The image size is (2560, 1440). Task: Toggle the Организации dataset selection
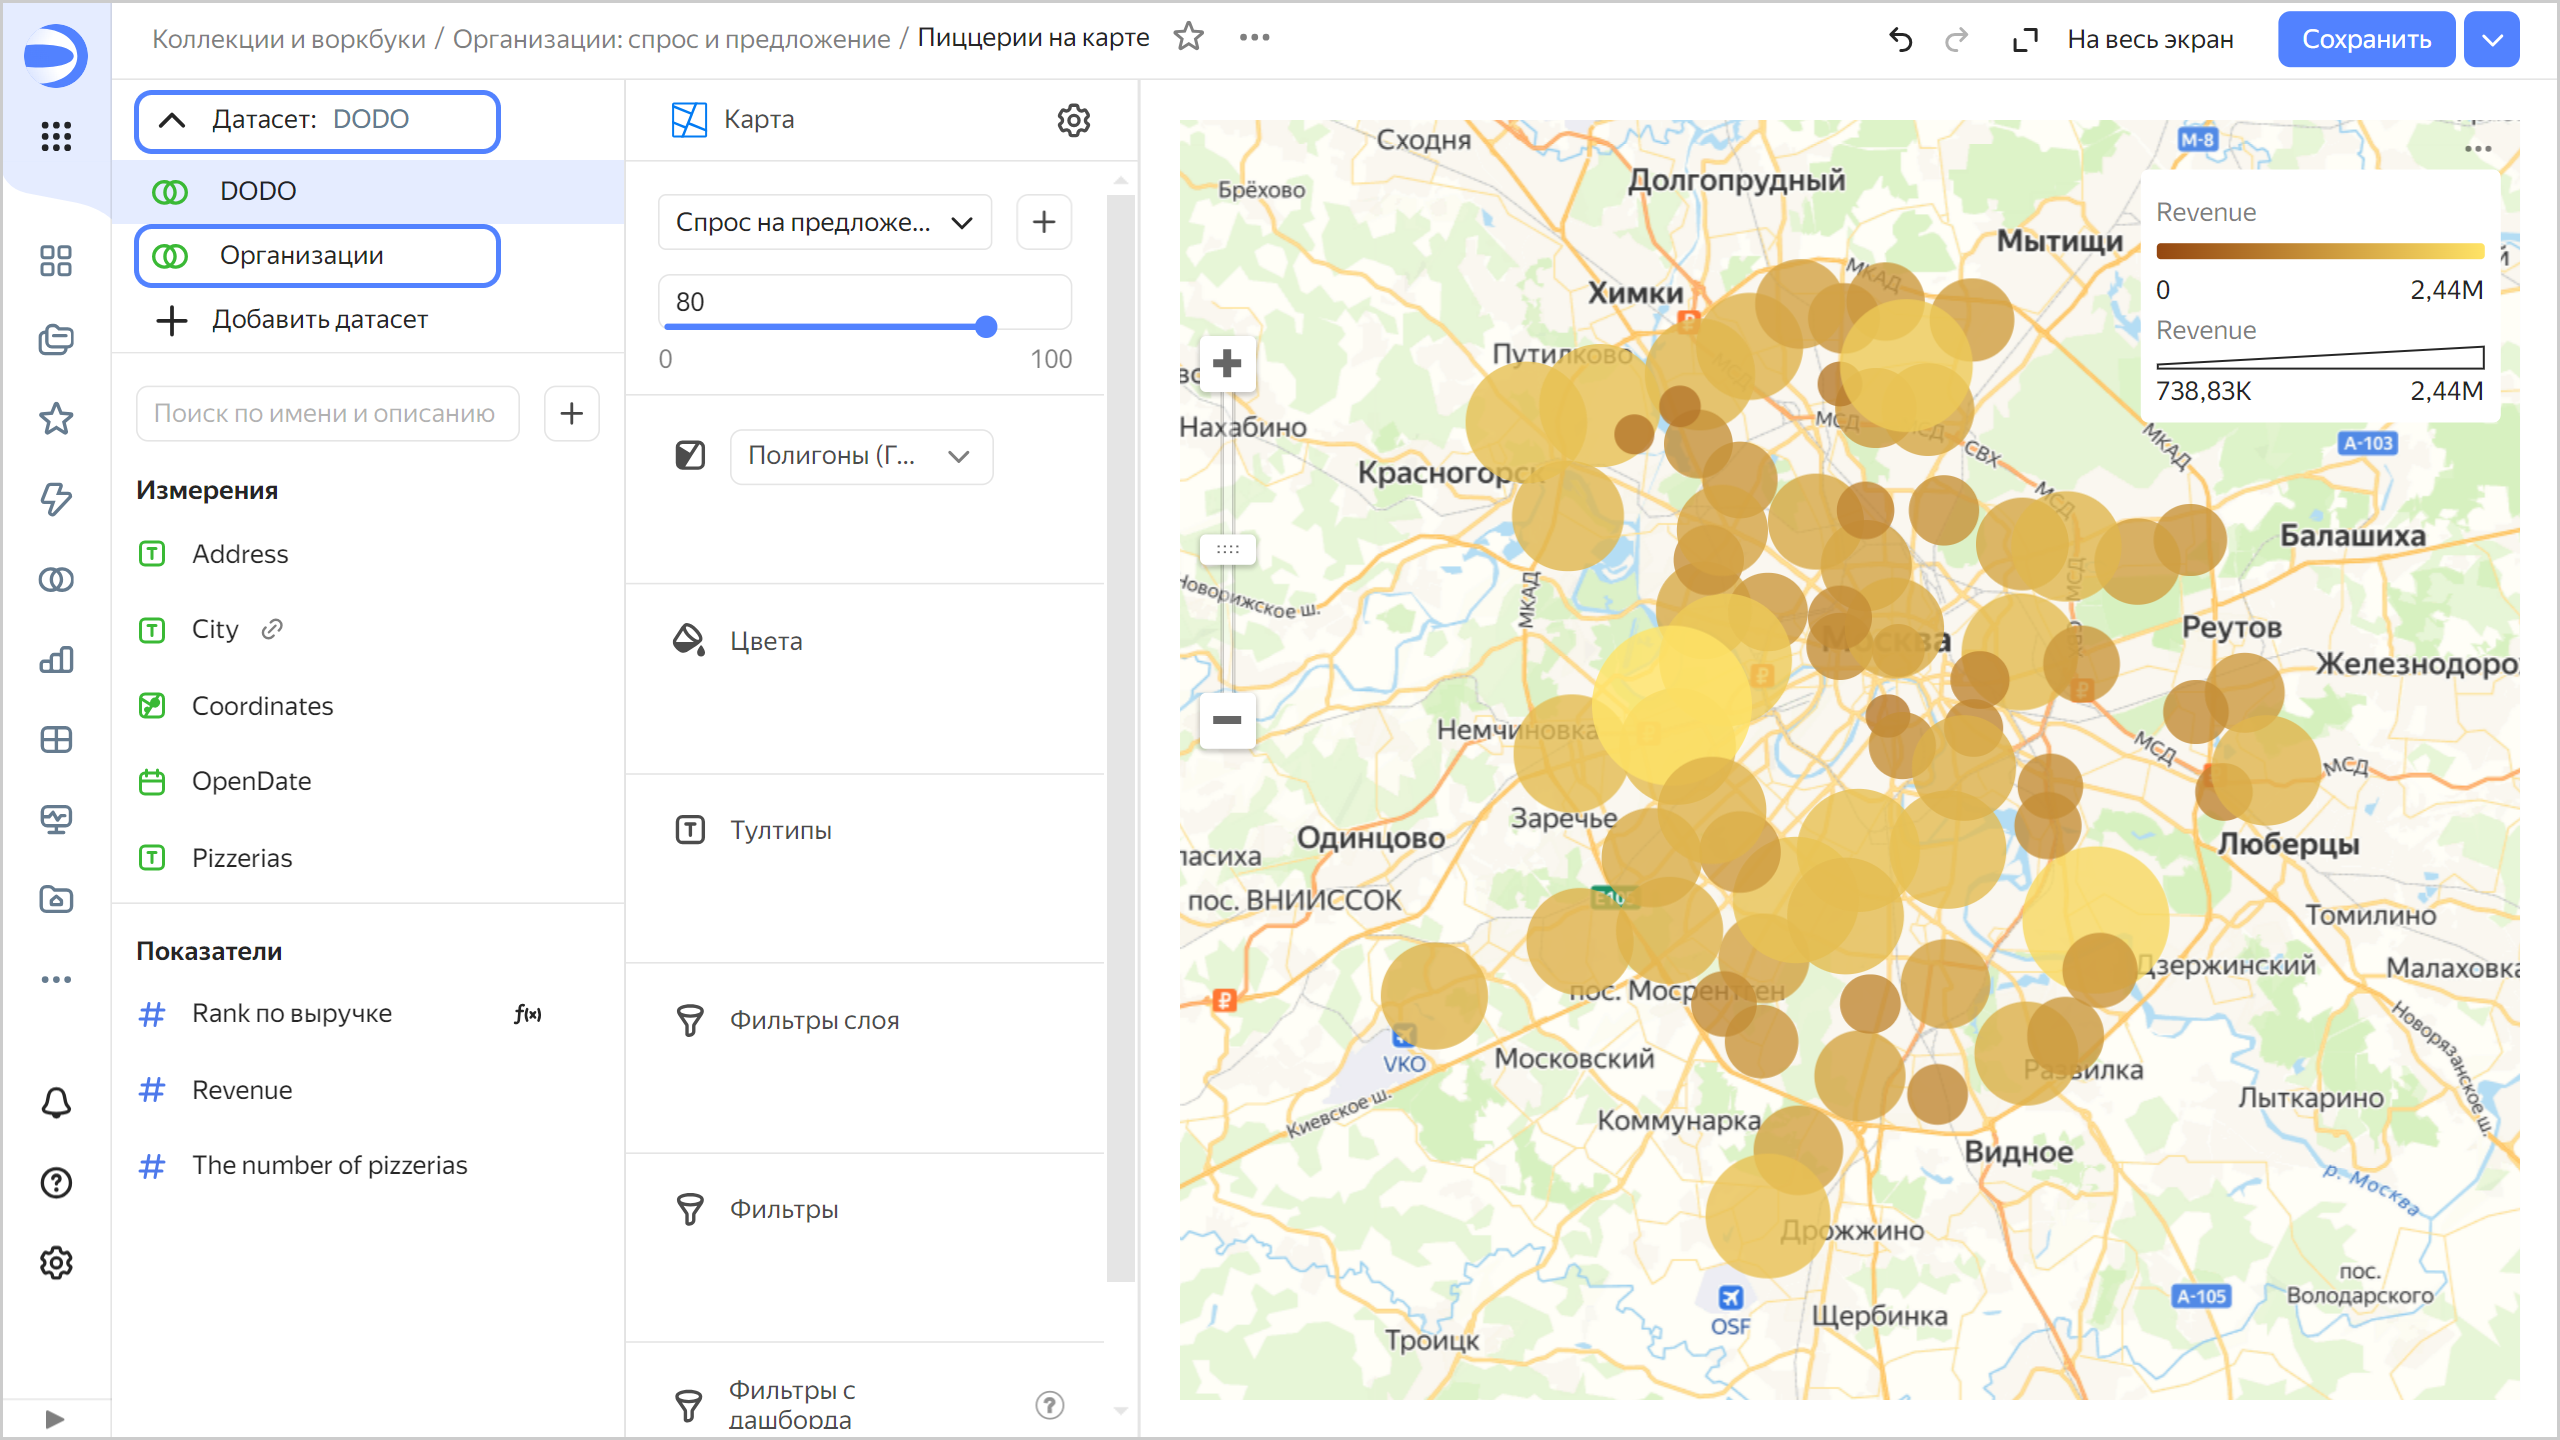point(300,255)
